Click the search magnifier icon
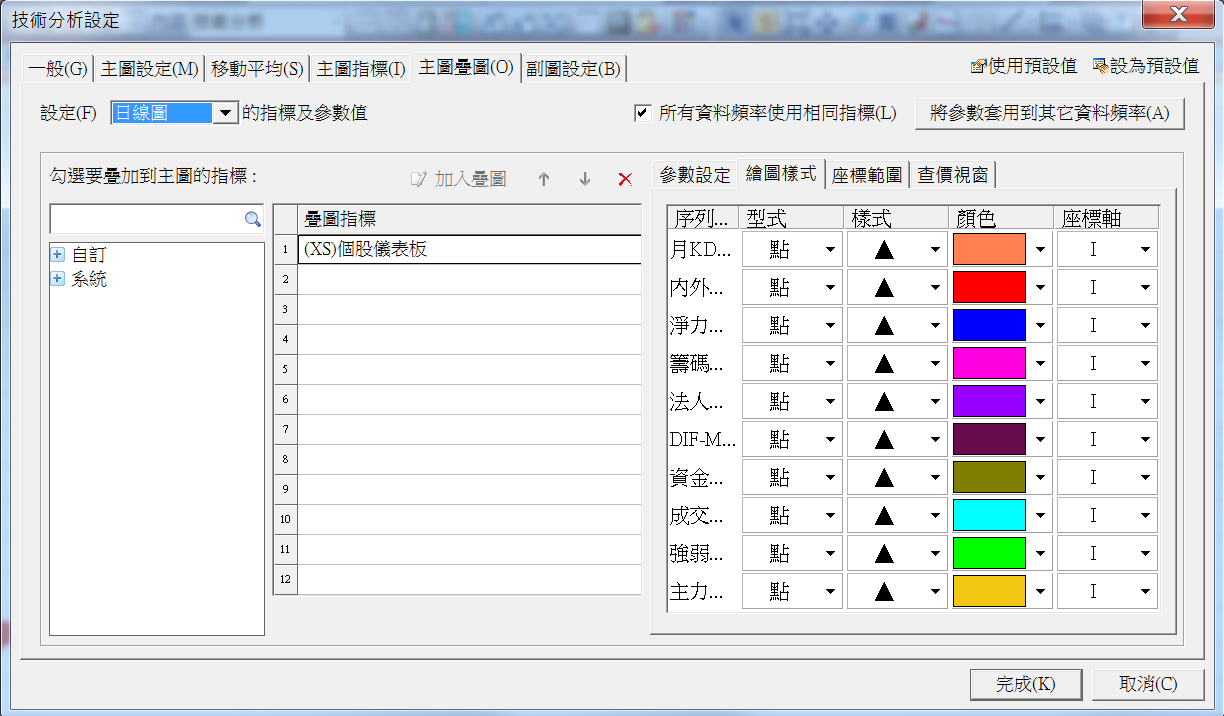 pos(253,219)
